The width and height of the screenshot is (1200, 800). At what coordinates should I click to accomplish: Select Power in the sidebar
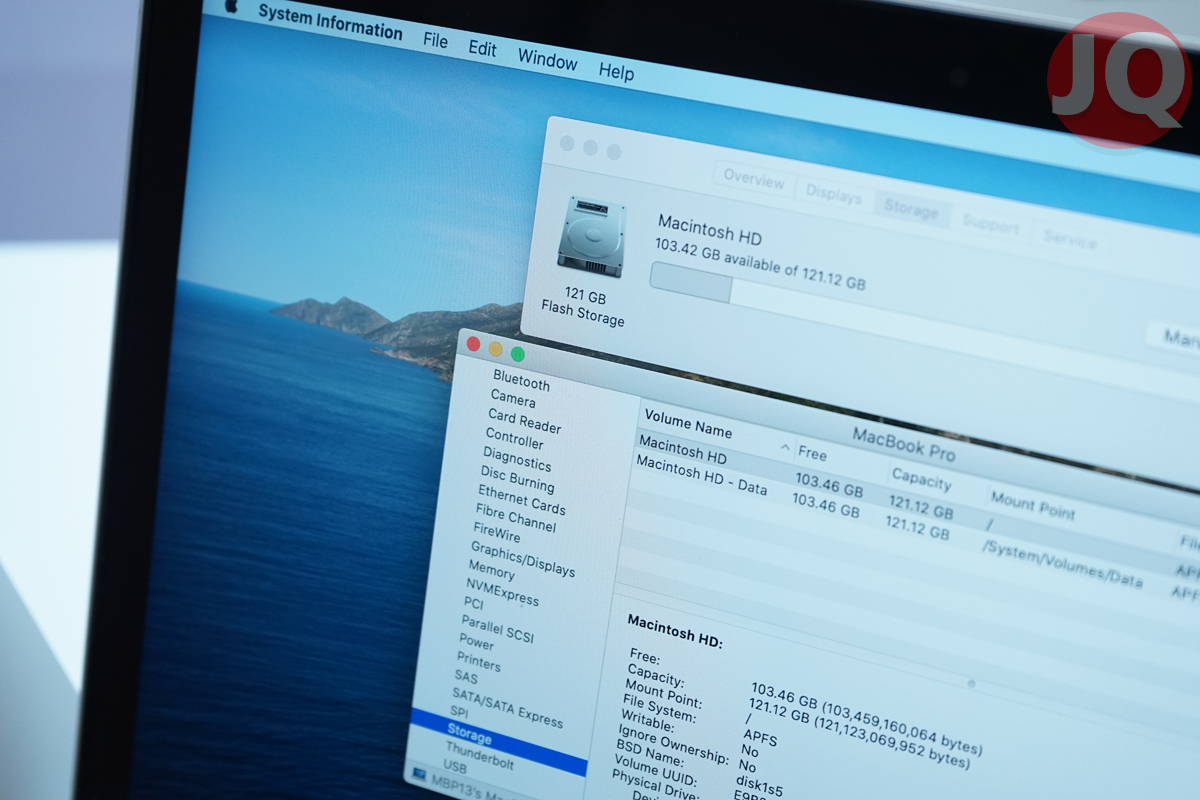tap(476, 642)
